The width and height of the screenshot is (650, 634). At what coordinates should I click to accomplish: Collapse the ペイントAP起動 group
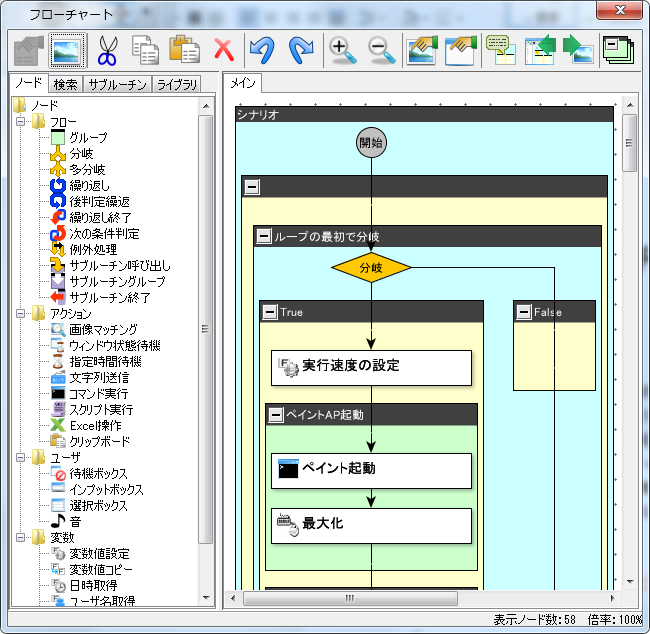[x=276, y=414]
